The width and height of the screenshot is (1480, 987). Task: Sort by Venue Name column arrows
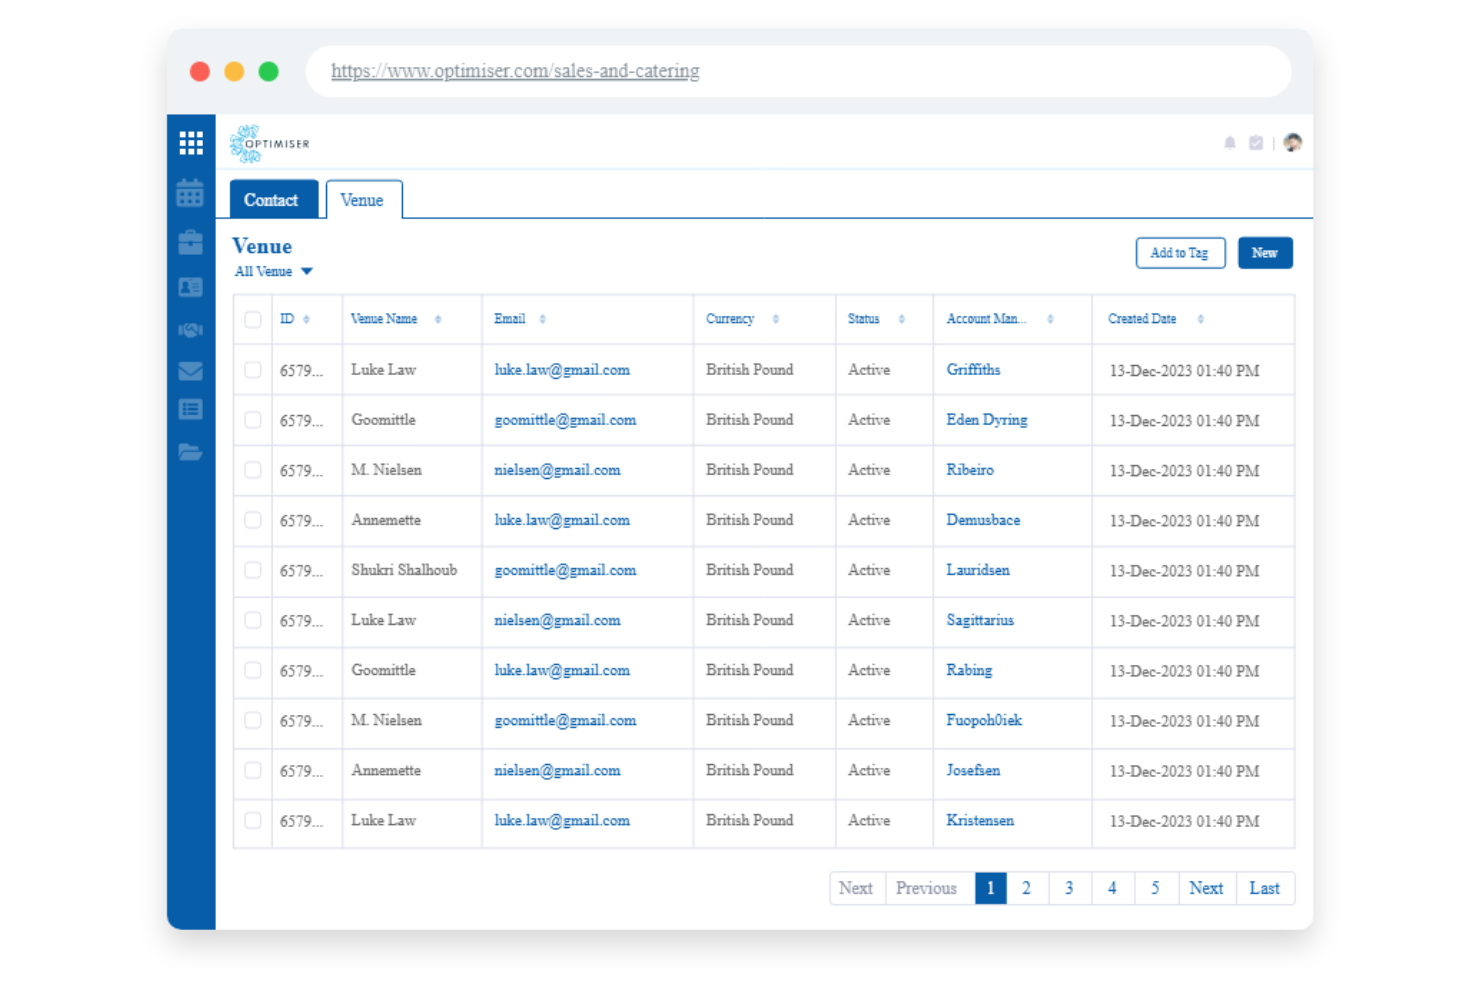click(x=438, y=319)
